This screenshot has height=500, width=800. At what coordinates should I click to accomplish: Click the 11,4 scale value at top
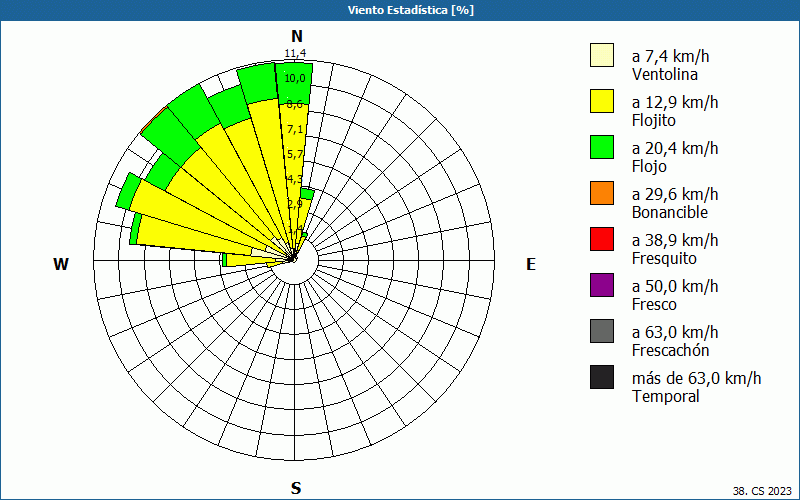[x=295, y=53]
